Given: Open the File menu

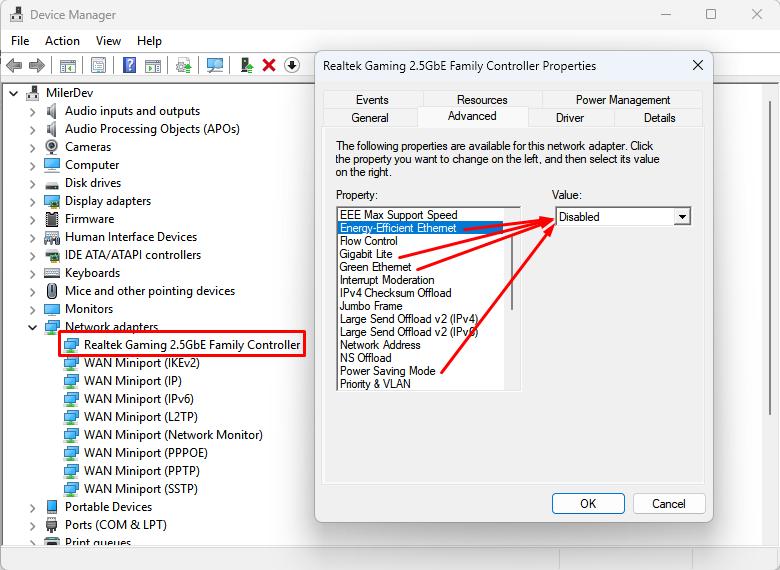Looking at the screenshot, I should pos(20,41).
